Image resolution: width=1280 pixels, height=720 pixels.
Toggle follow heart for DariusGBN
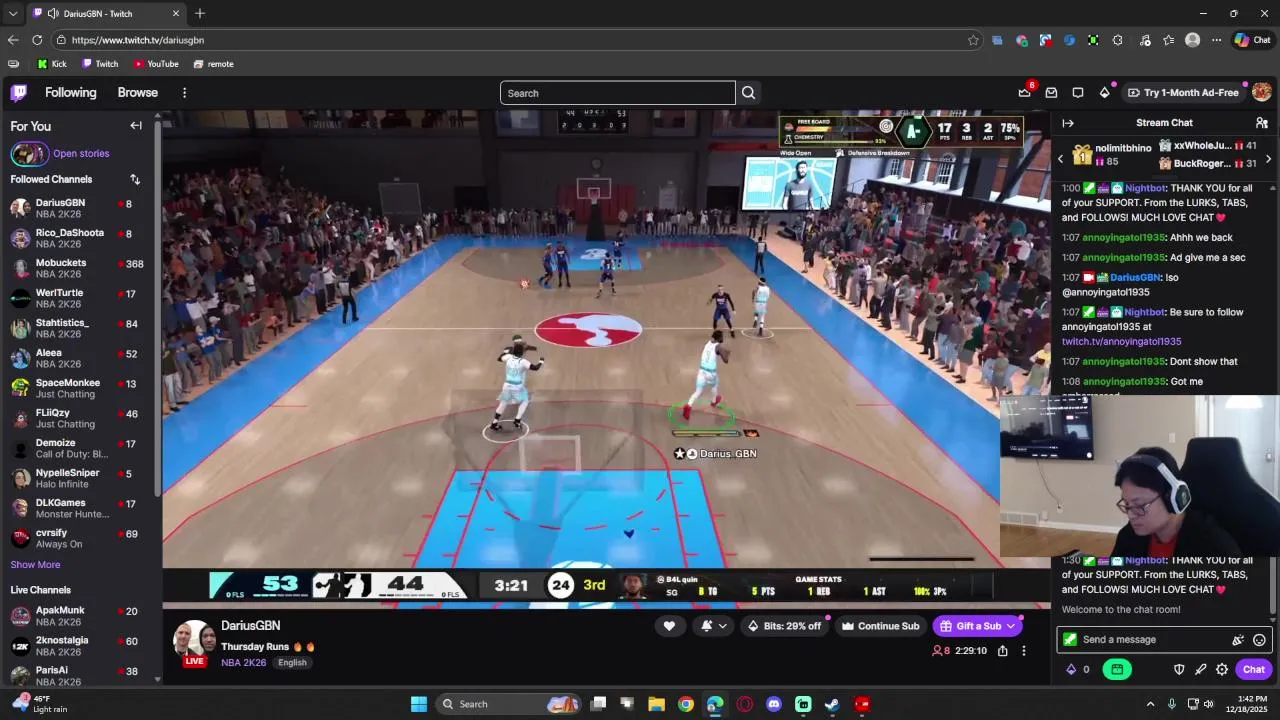click(669, 626)
